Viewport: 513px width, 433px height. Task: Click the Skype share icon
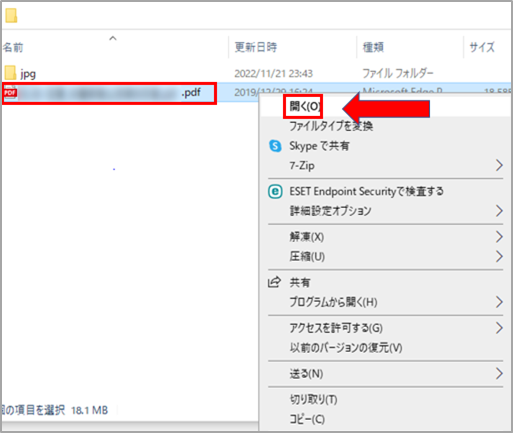(275, 146)
